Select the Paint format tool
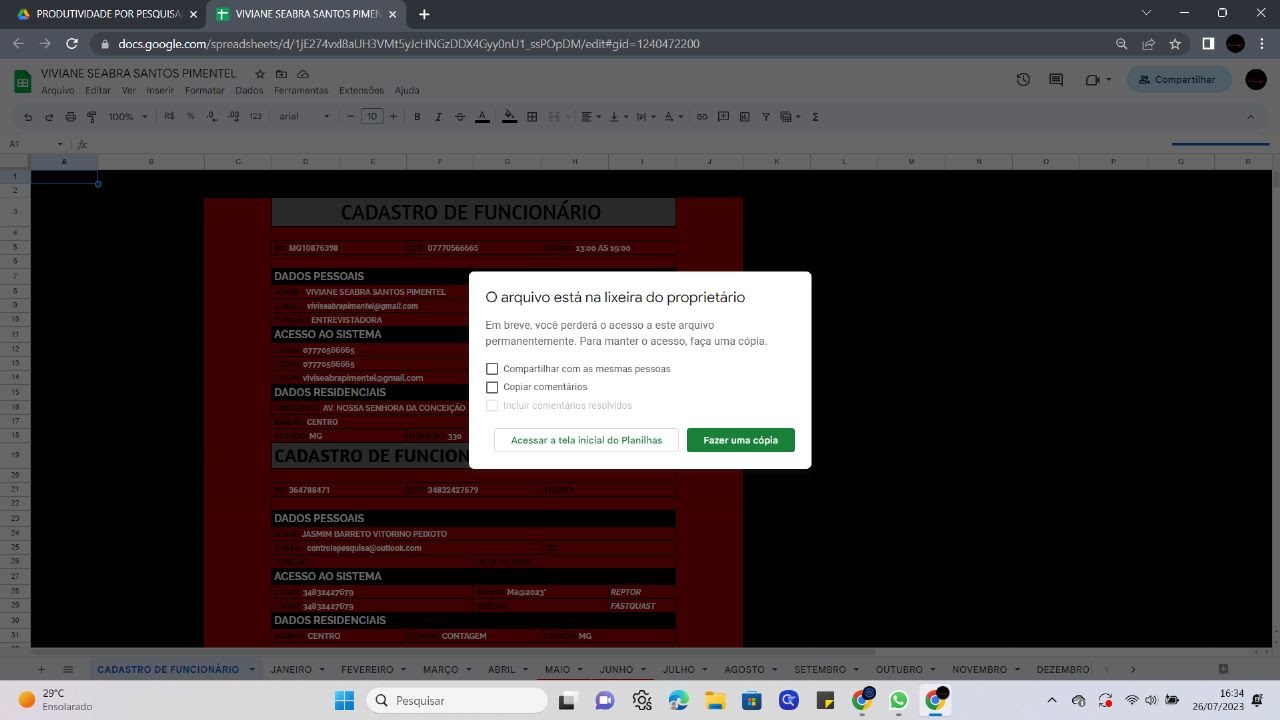The height and width of the screenshot is (720, 1280). coord(91,117)
